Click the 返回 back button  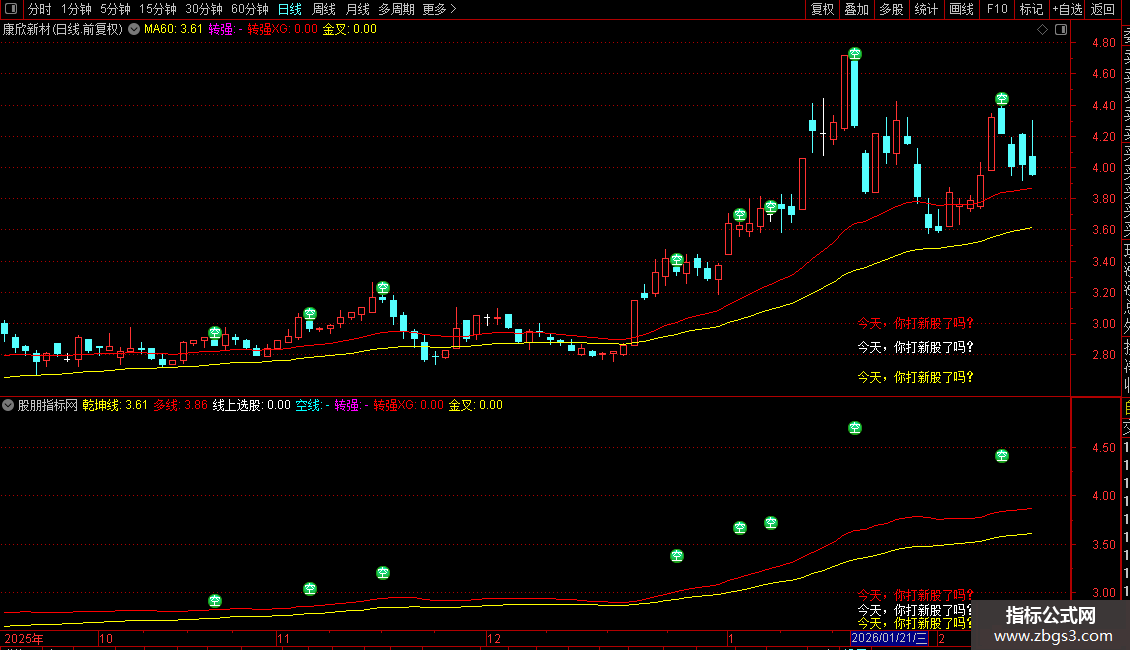tap(1103, 9)
